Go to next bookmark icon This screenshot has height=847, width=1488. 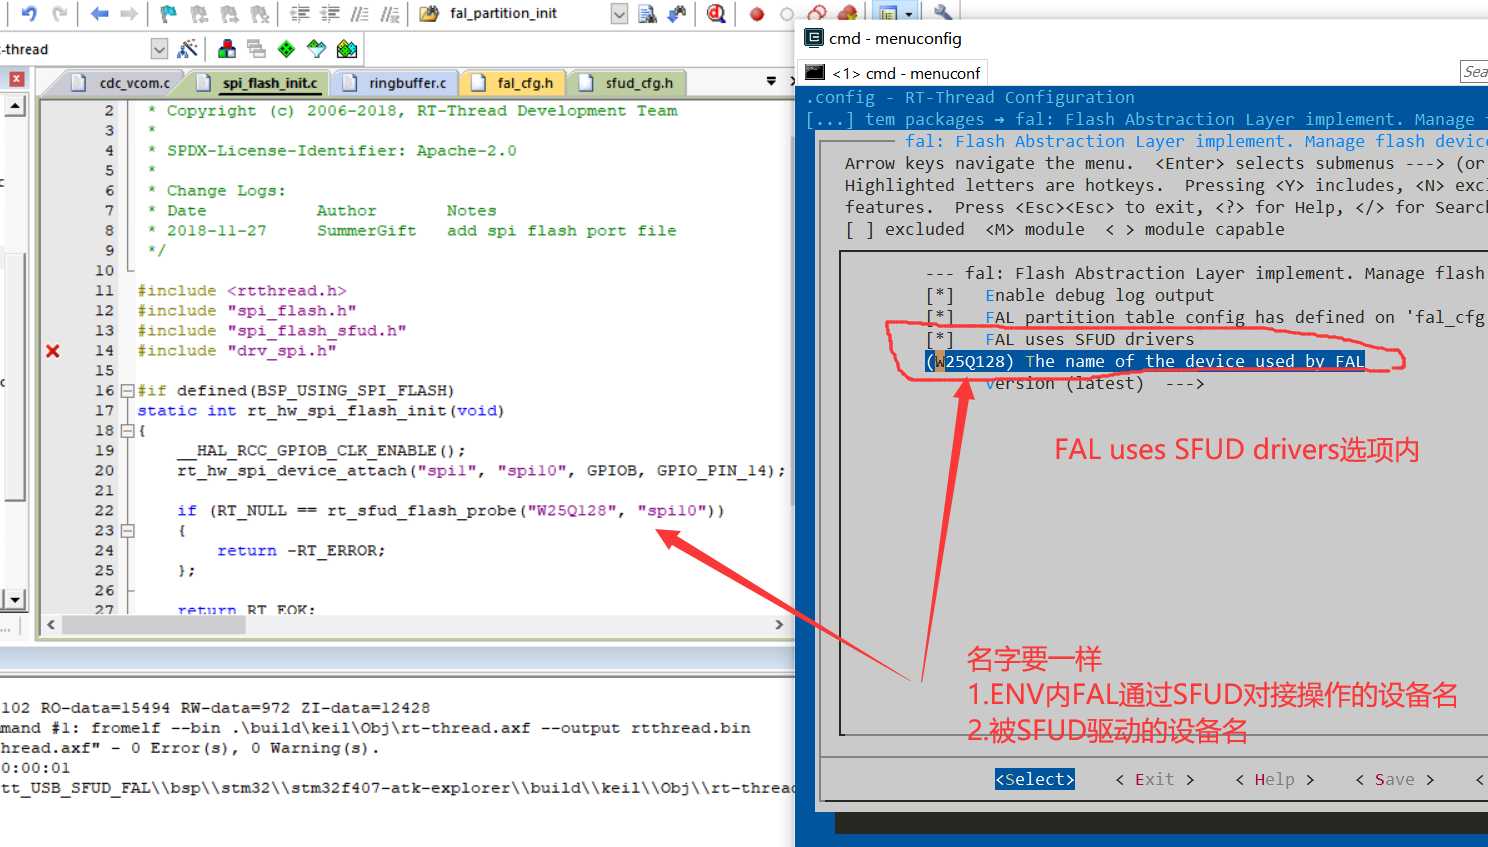pos(229,13)
